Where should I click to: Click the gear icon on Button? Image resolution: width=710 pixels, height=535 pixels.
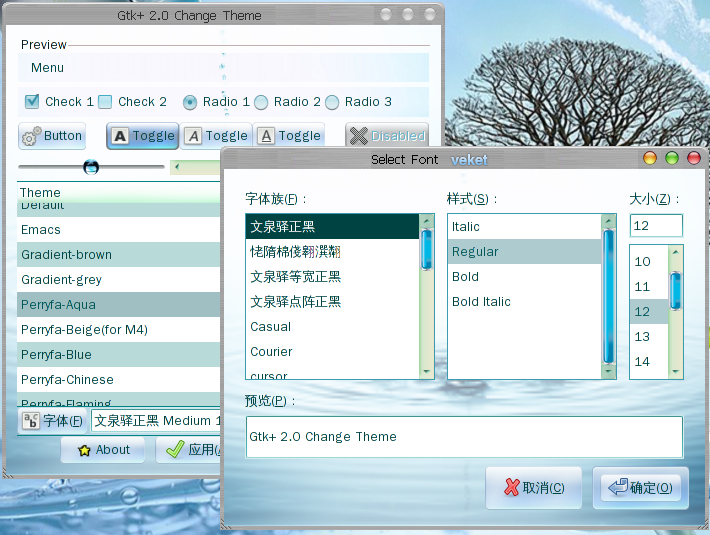click(31, 136)
